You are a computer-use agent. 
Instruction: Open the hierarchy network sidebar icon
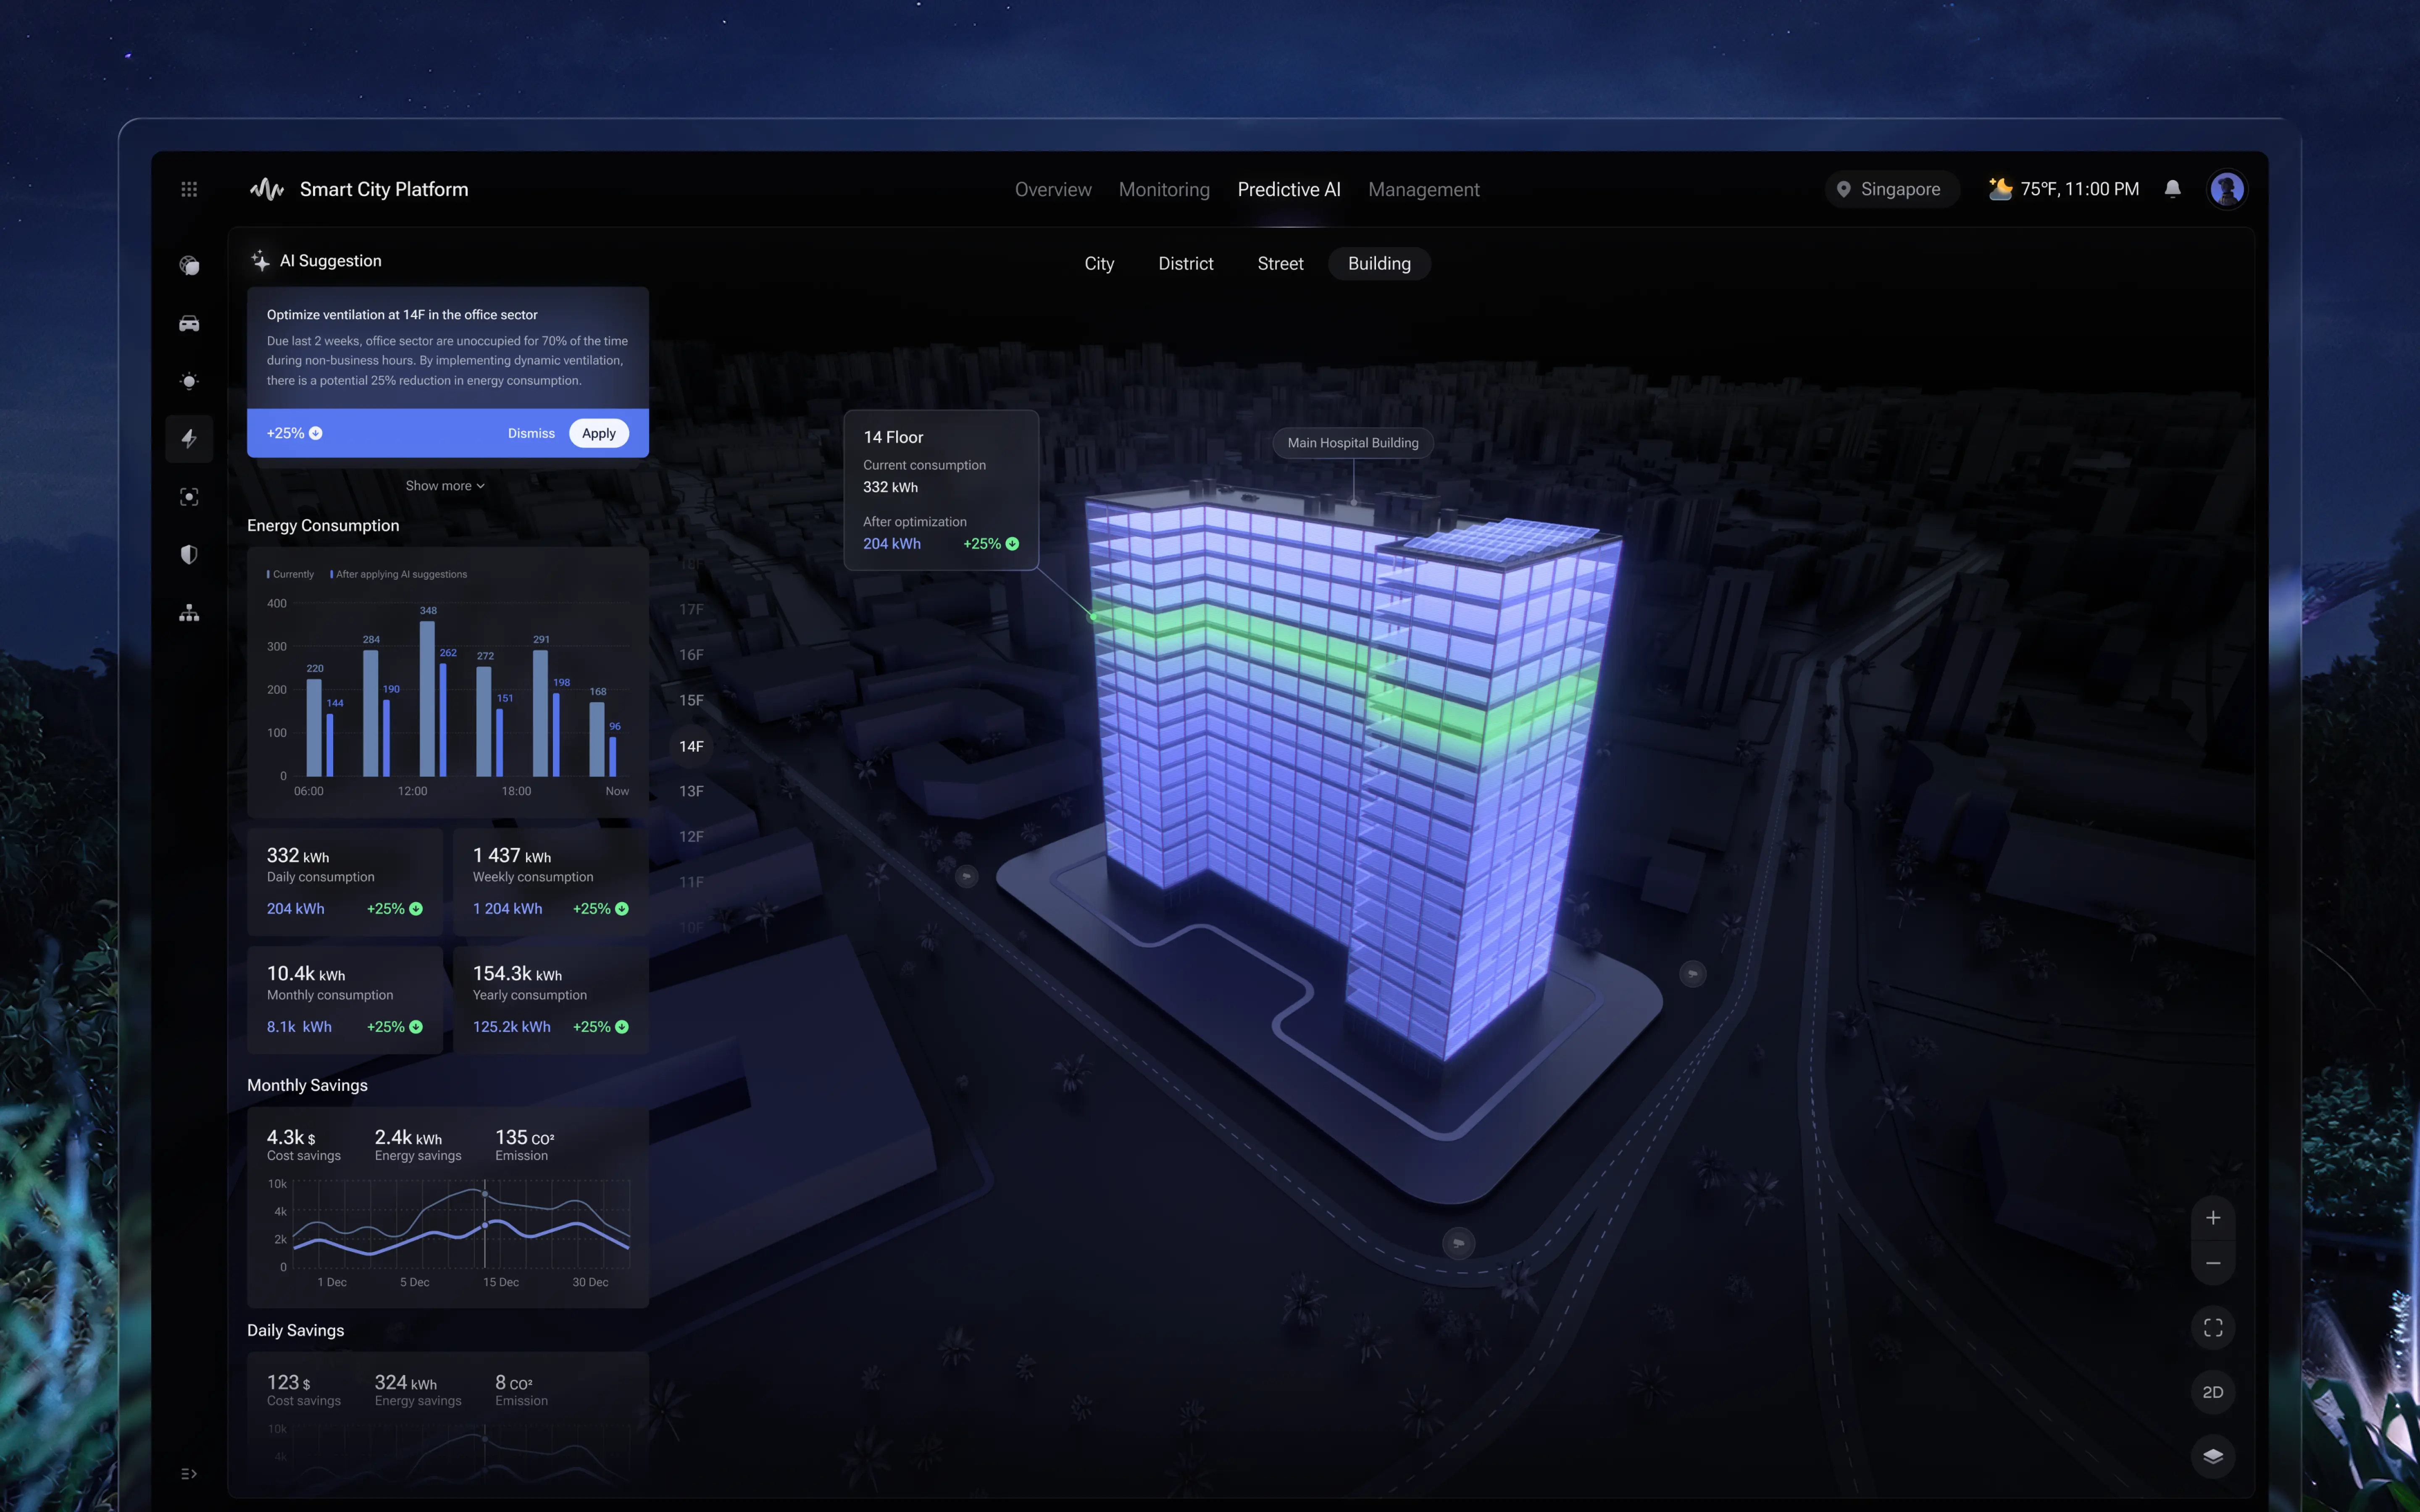click(189, 613)
